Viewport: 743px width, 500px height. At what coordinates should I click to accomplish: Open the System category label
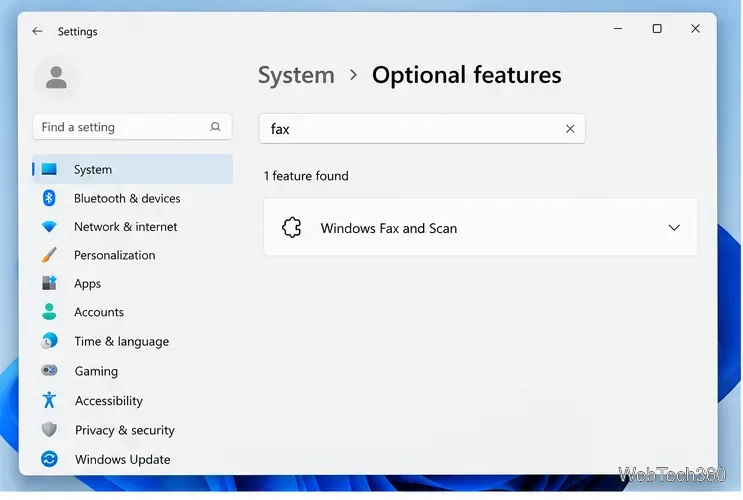[x=93, y=169]
